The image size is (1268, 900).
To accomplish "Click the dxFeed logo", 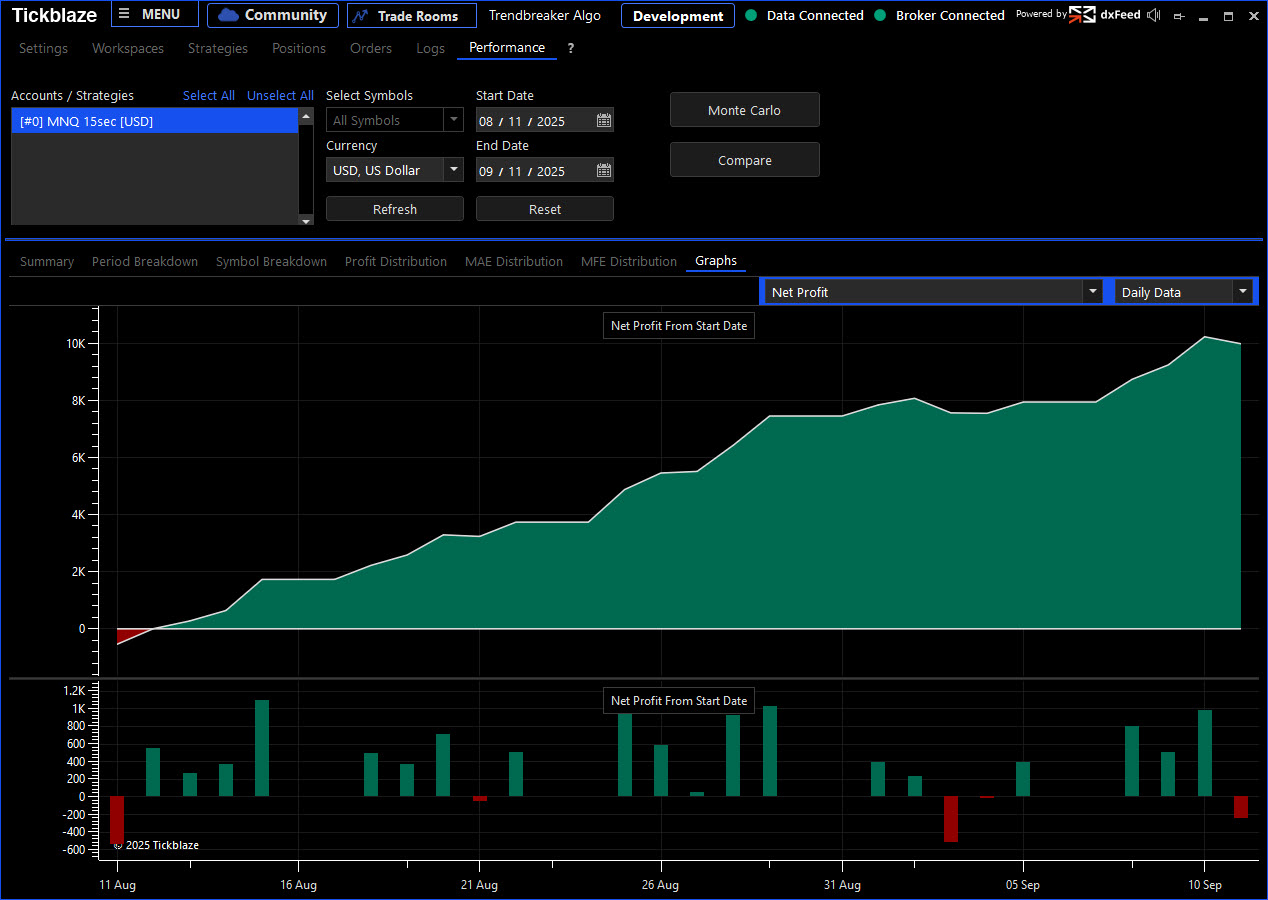I will coord(1082,15).
